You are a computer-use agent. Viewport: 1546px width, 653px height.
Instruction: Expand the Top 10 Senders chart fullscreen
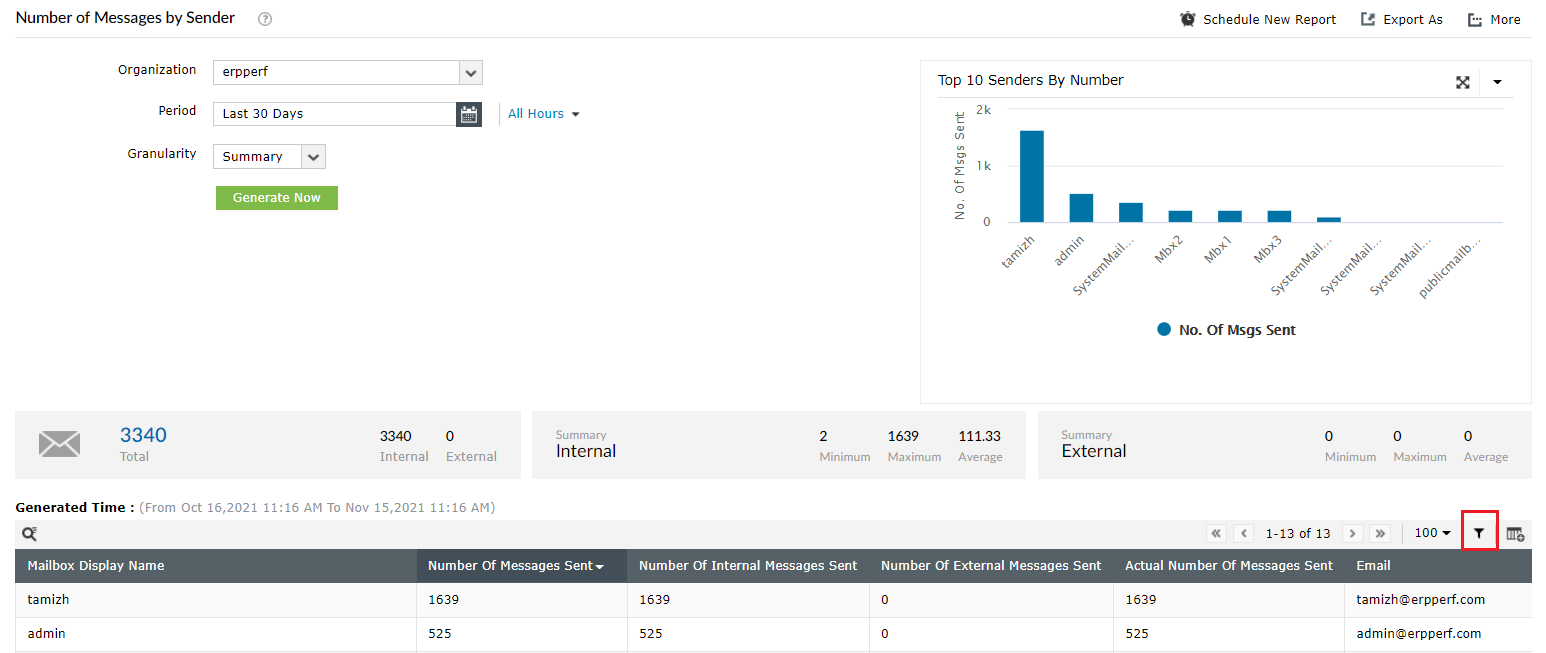coord(1462,82)
